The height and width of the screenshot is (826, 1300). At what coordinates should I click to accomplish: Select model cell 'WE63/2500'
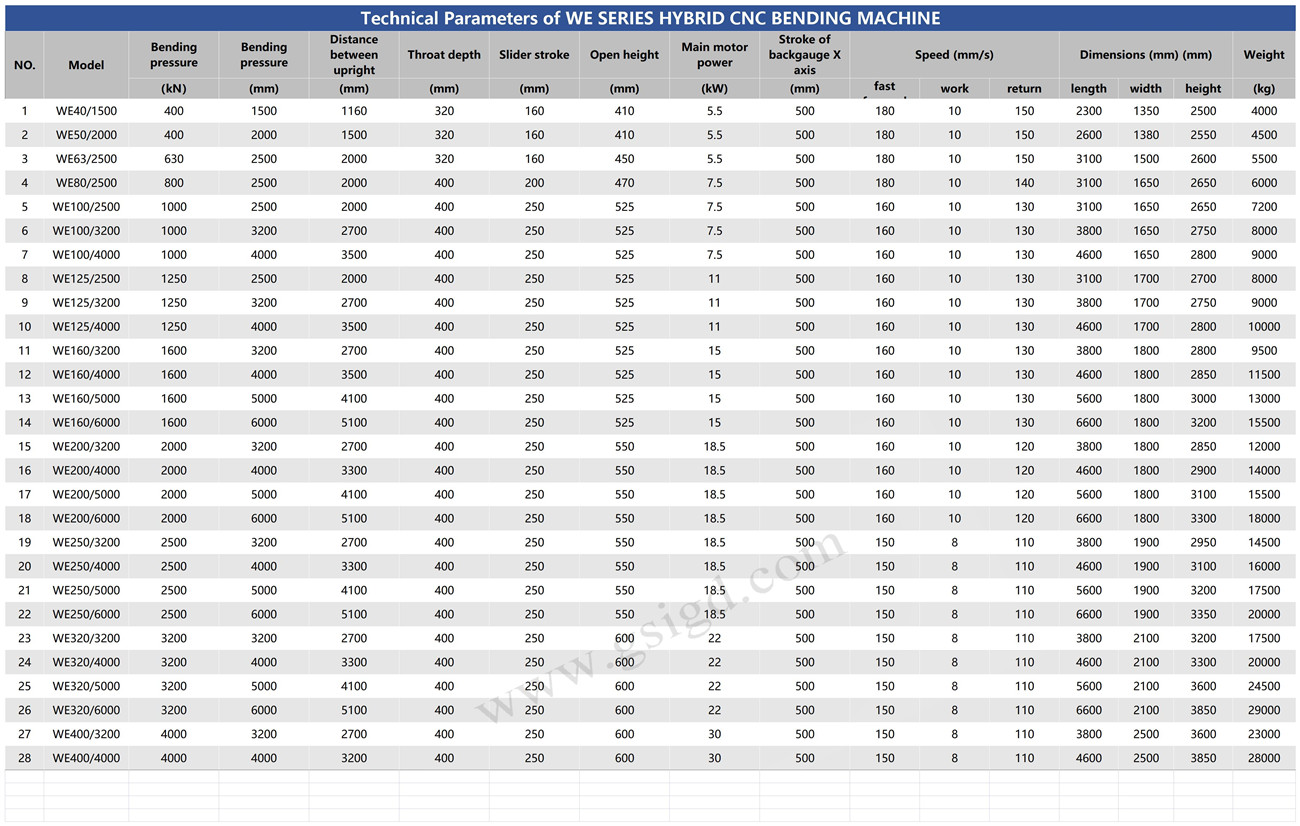[86, 159]
